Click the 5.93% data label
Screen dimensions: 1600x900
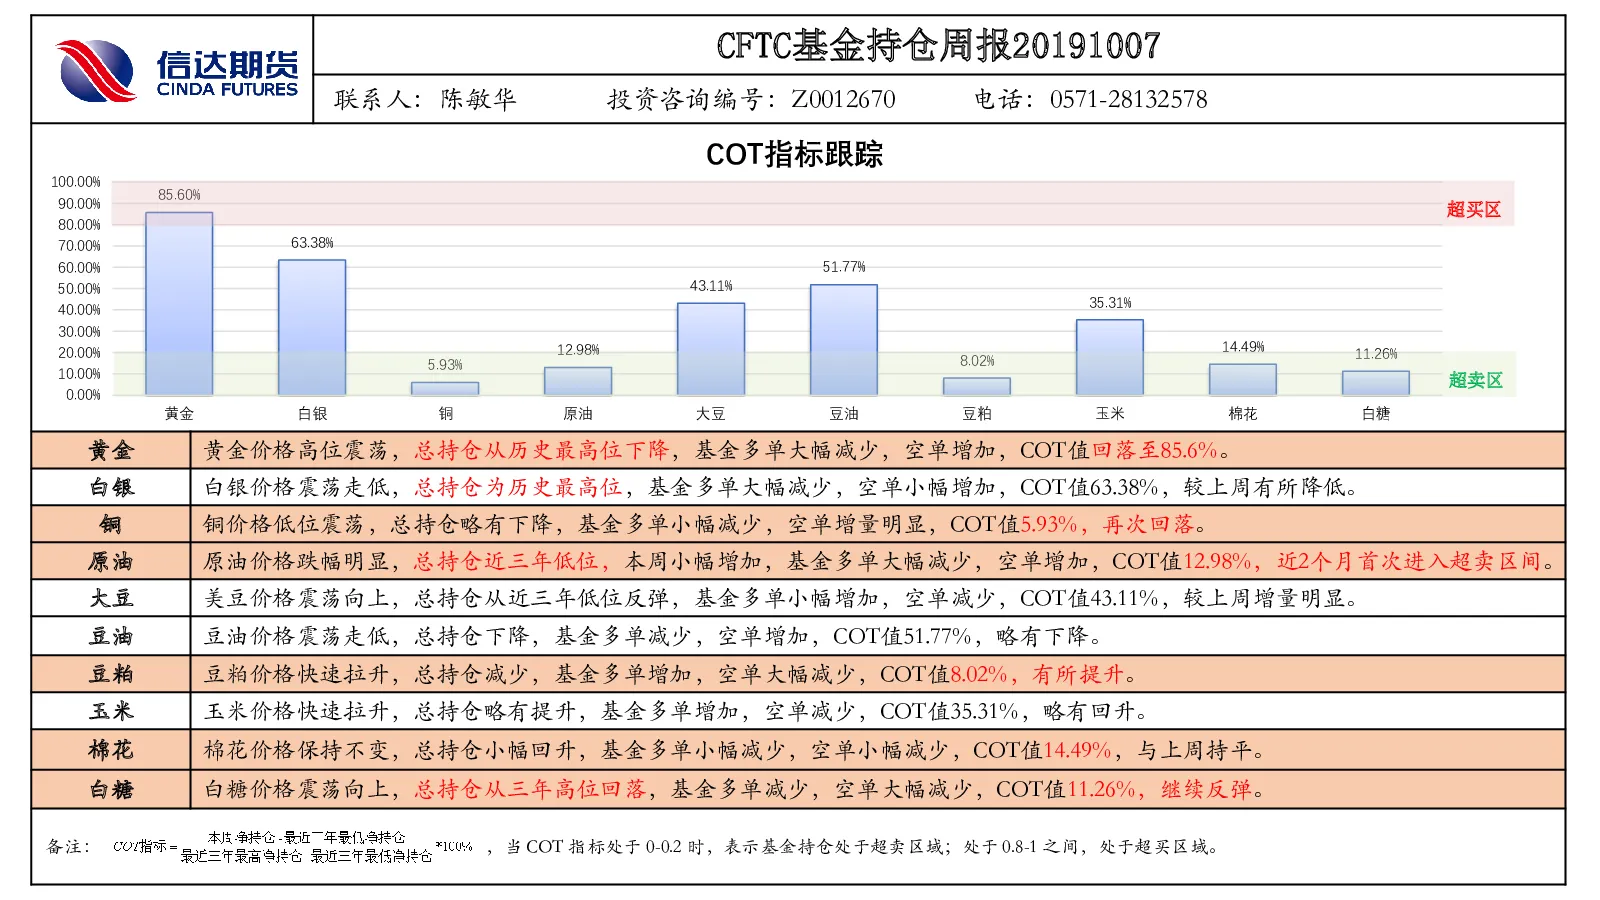pos(445,365)
